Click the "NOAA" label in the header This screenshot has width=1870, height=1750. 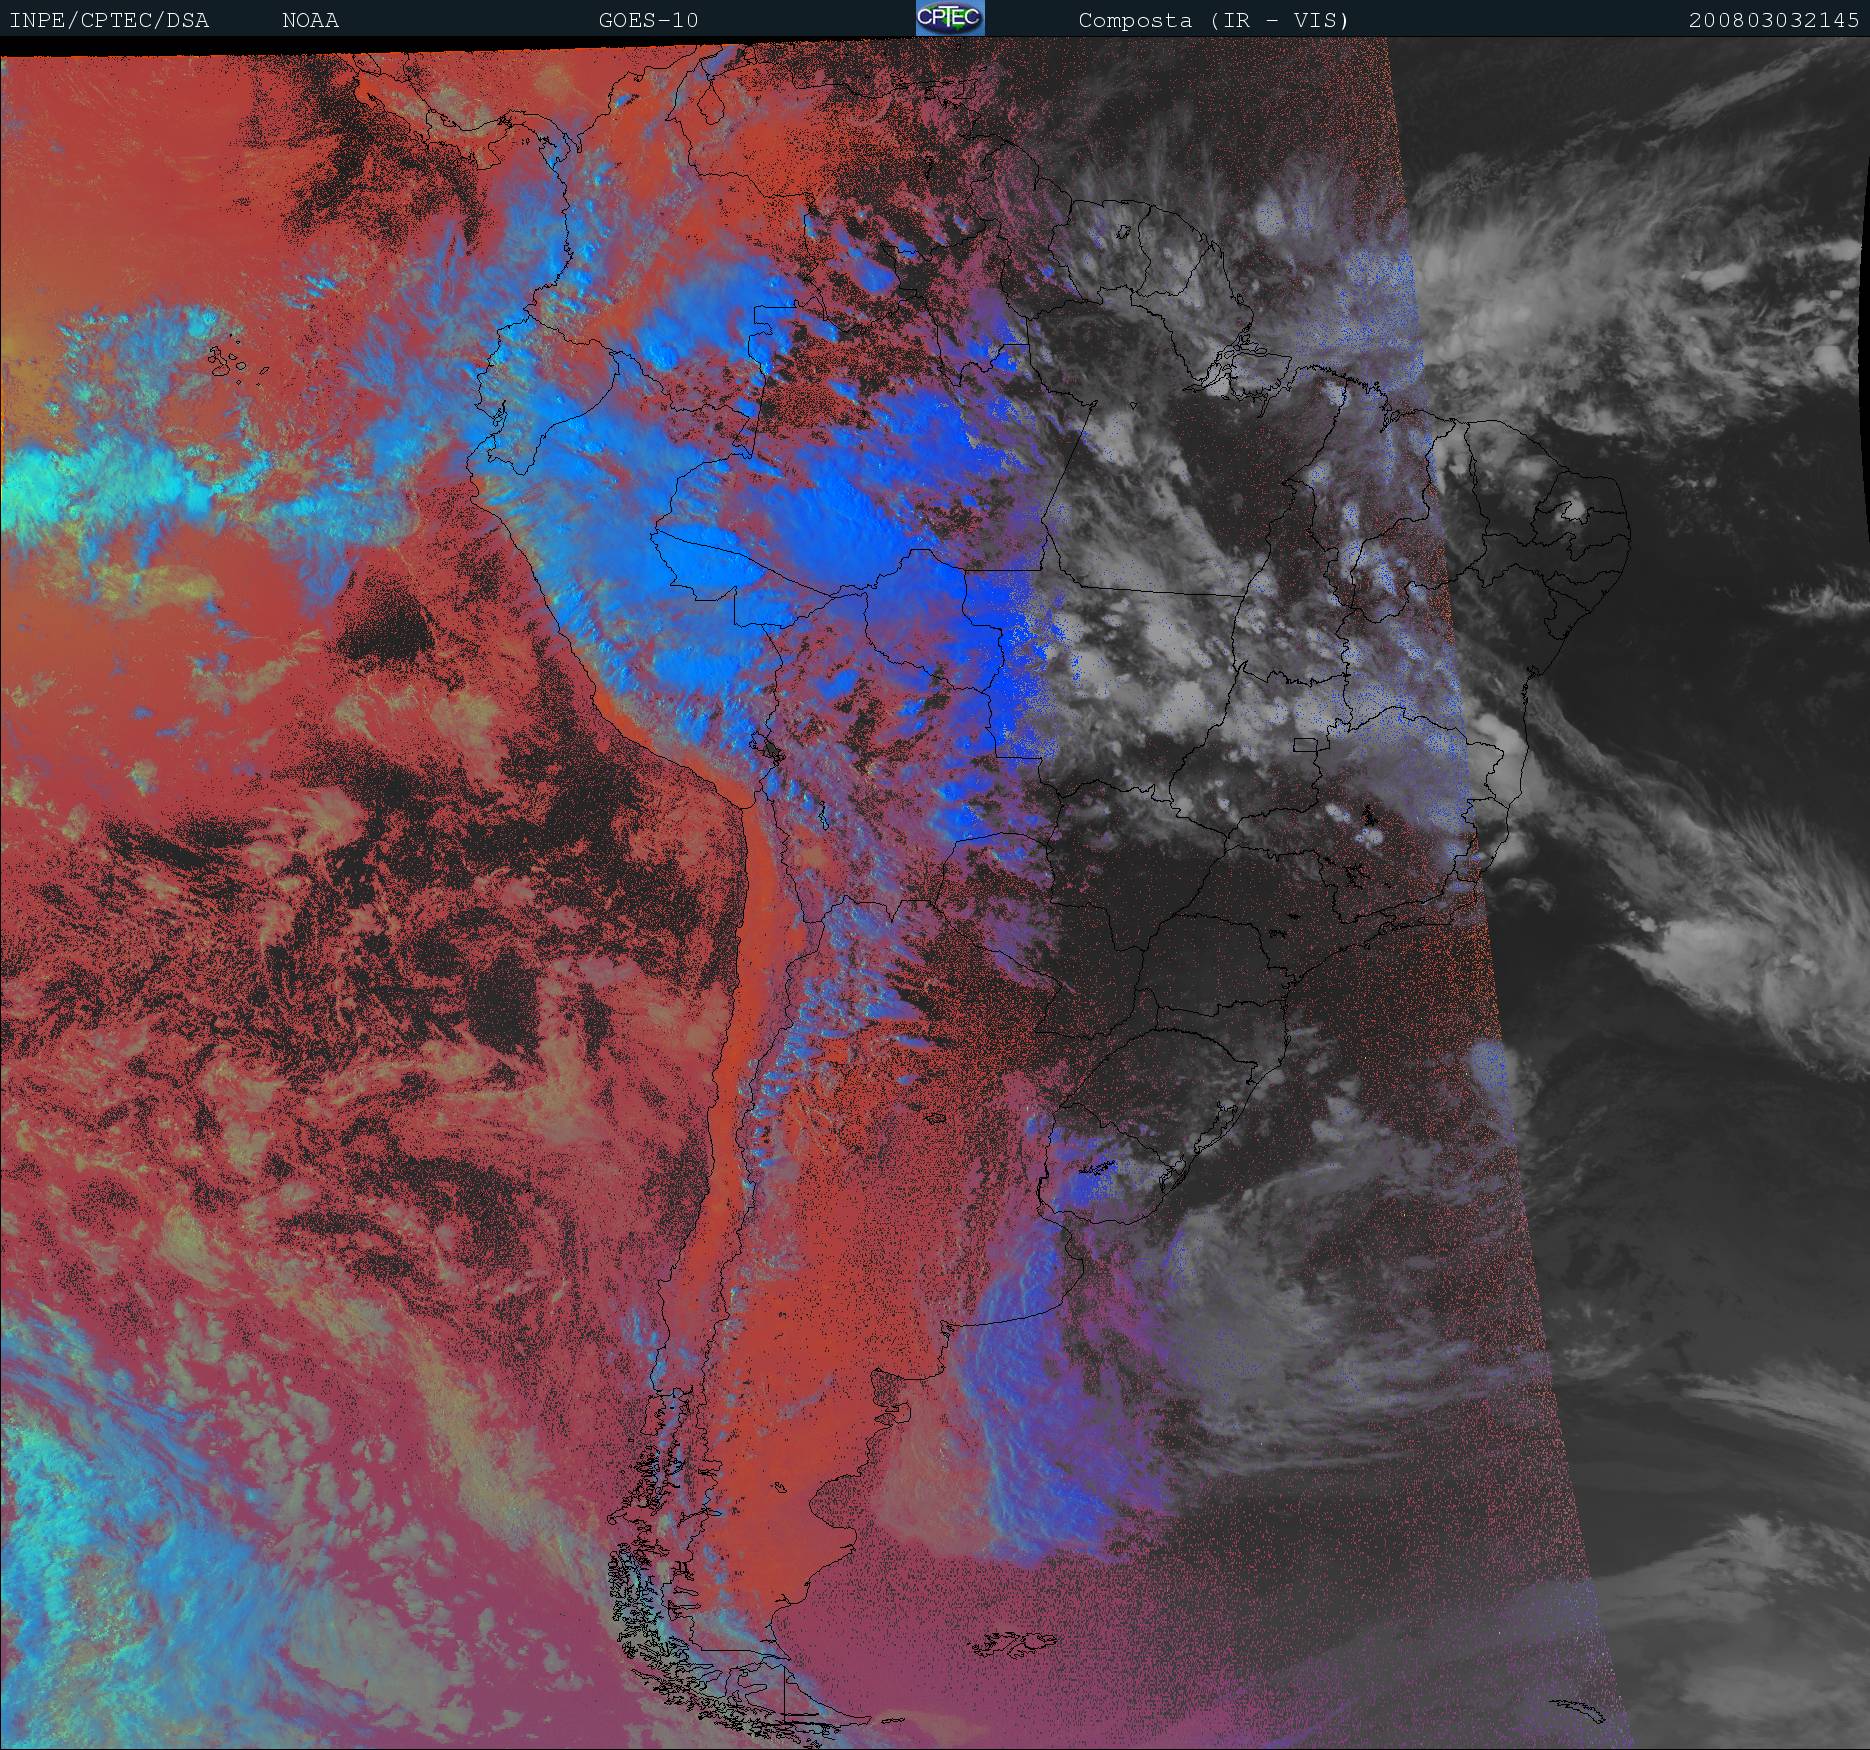click(x=310, y=20)
